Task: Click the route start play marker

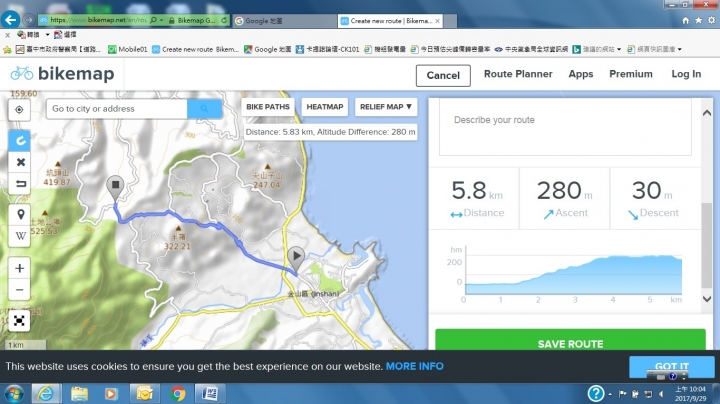Action: coord(296,258)
